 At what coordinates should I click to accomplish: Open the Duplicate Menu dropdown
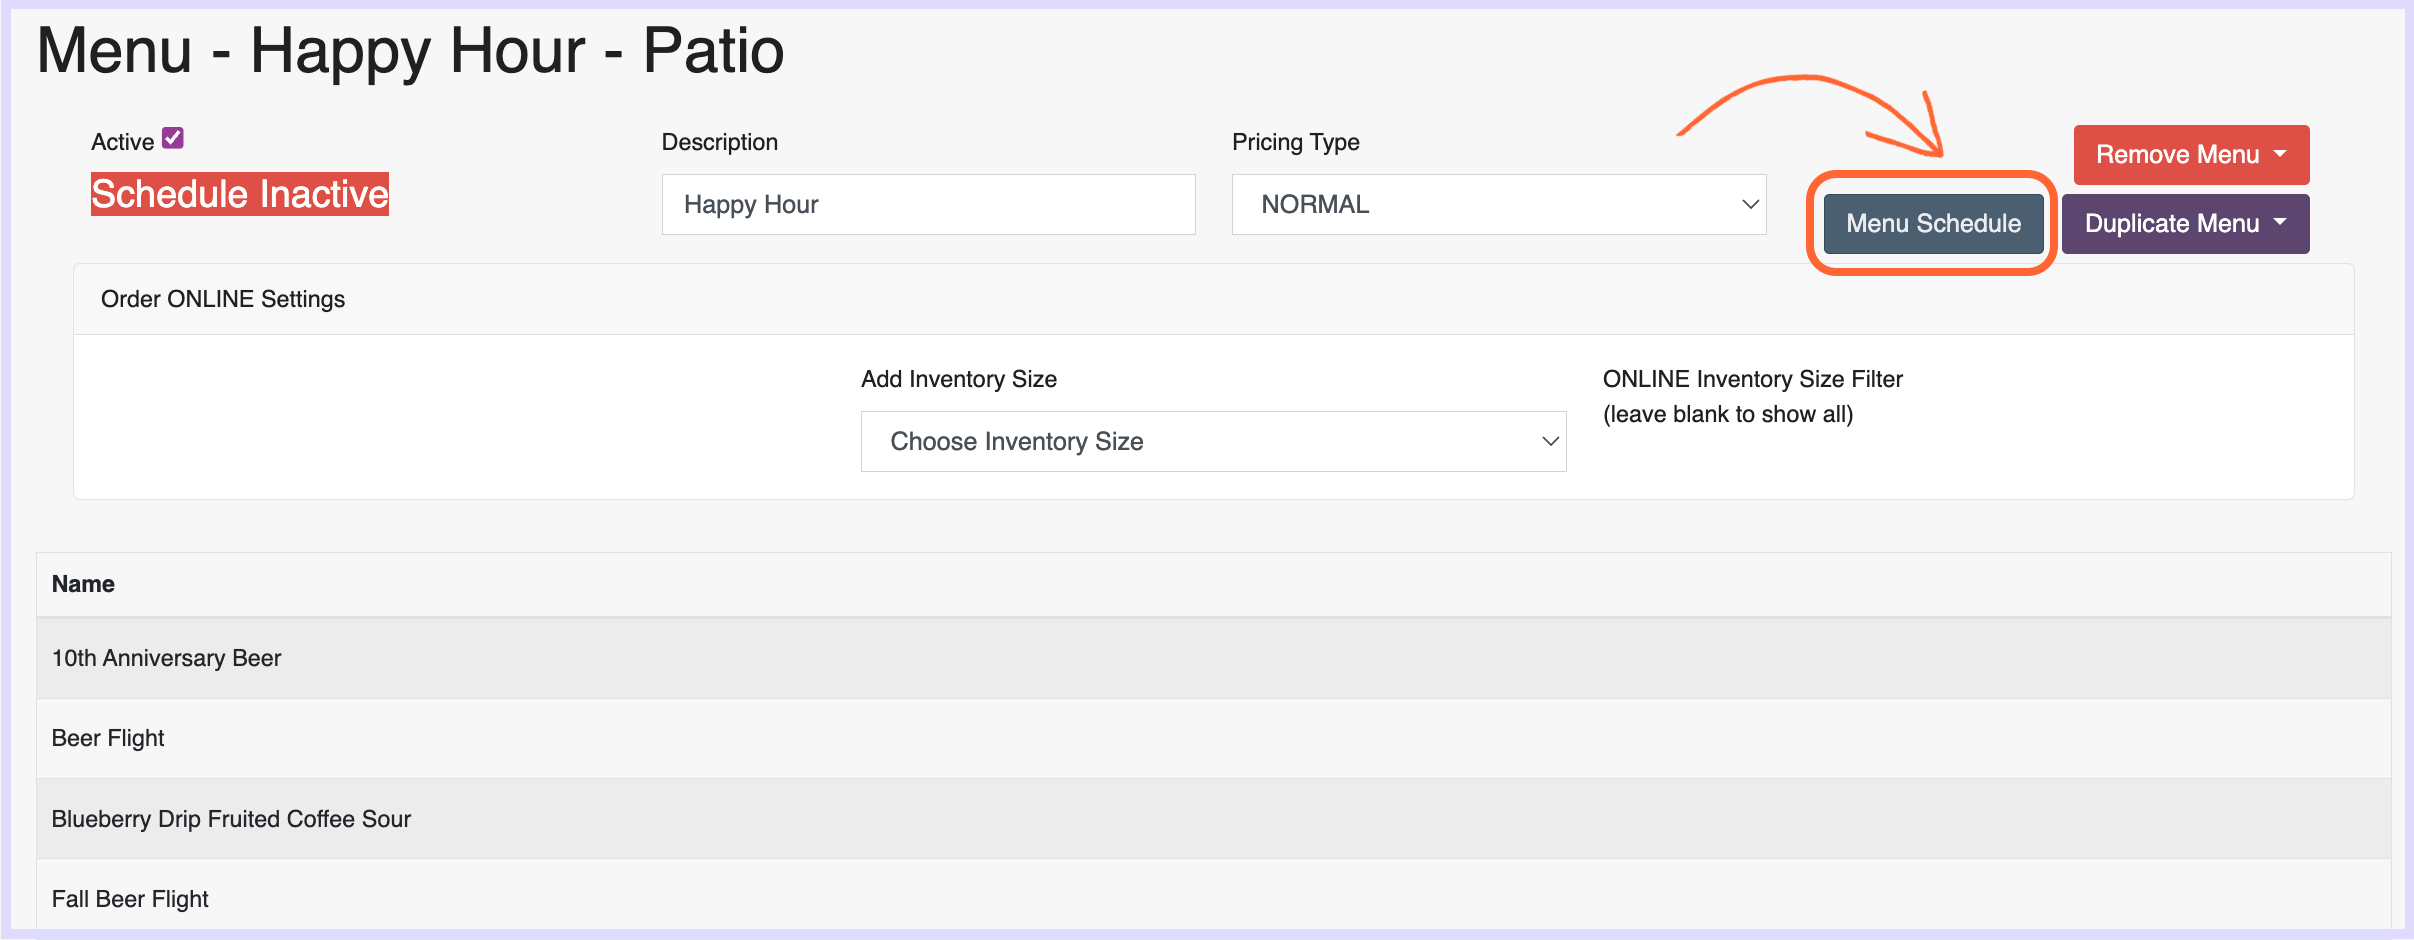point(2185,223)
